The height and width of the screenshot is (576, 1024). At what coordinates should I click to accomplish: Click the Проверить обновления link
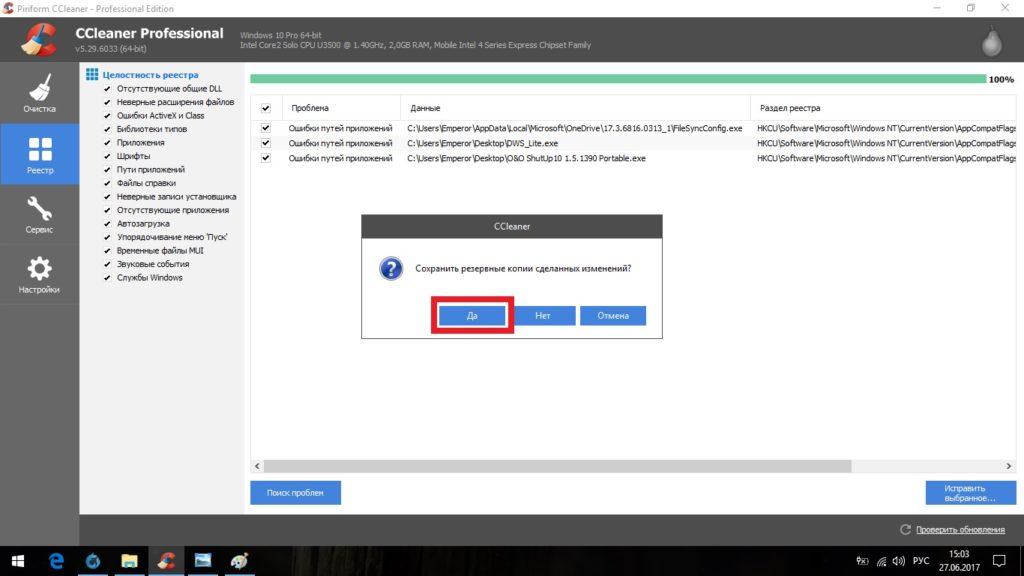coord(960,530)
